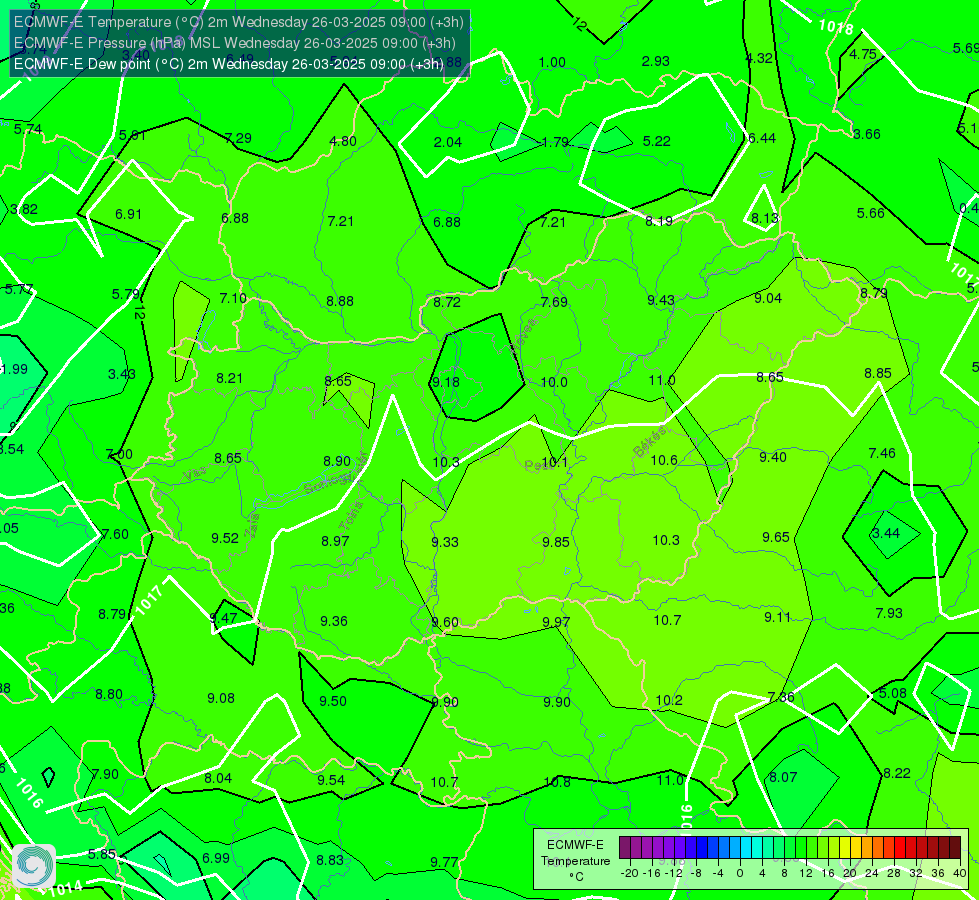The image size is (979, 900).
Task: Click the 8.21 temperature value
Action: tap(230, 378)
